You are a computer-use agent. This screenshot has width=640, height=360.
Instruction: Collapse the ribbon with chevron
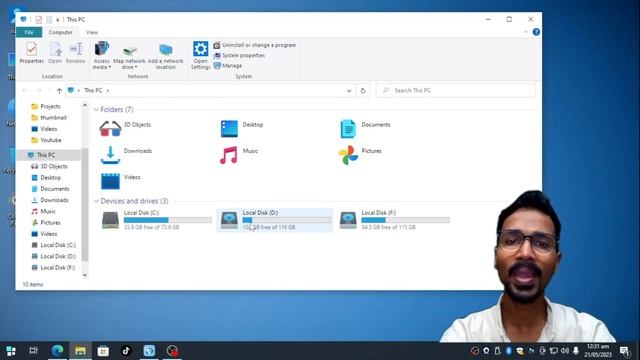click(526, 32)
